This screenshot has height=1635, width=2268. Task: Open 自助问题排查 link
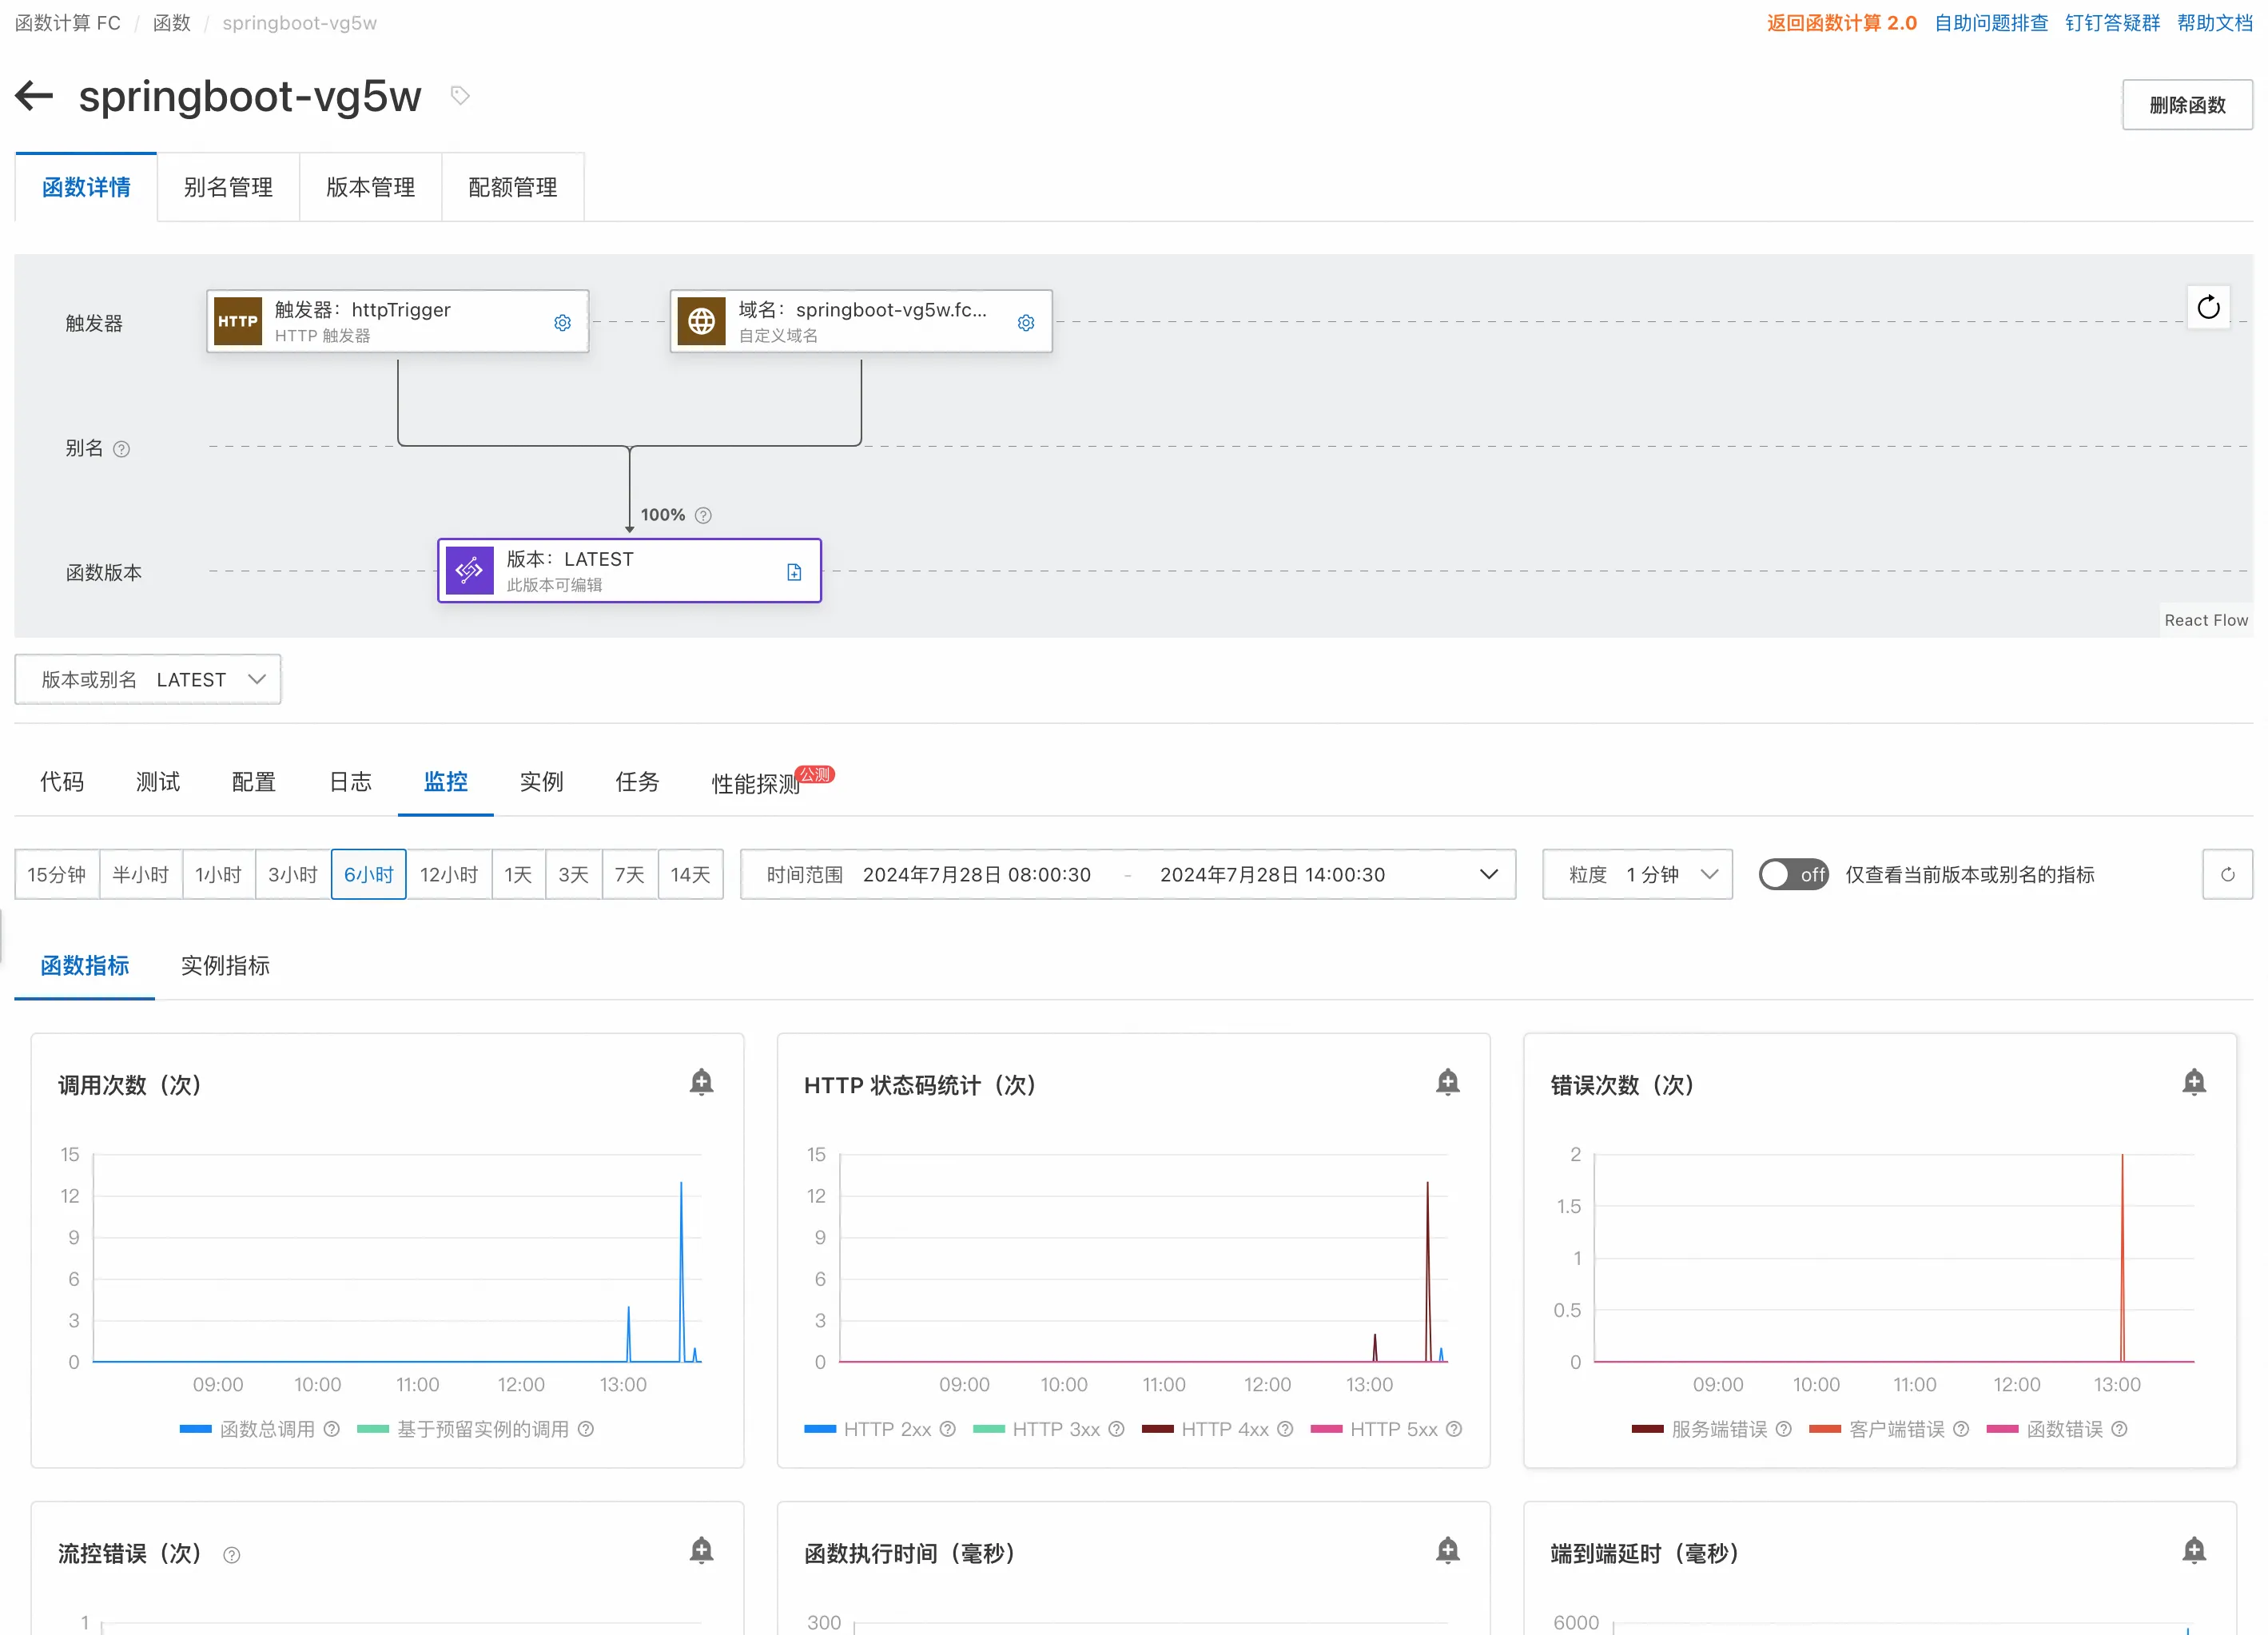pos(1991,23)
